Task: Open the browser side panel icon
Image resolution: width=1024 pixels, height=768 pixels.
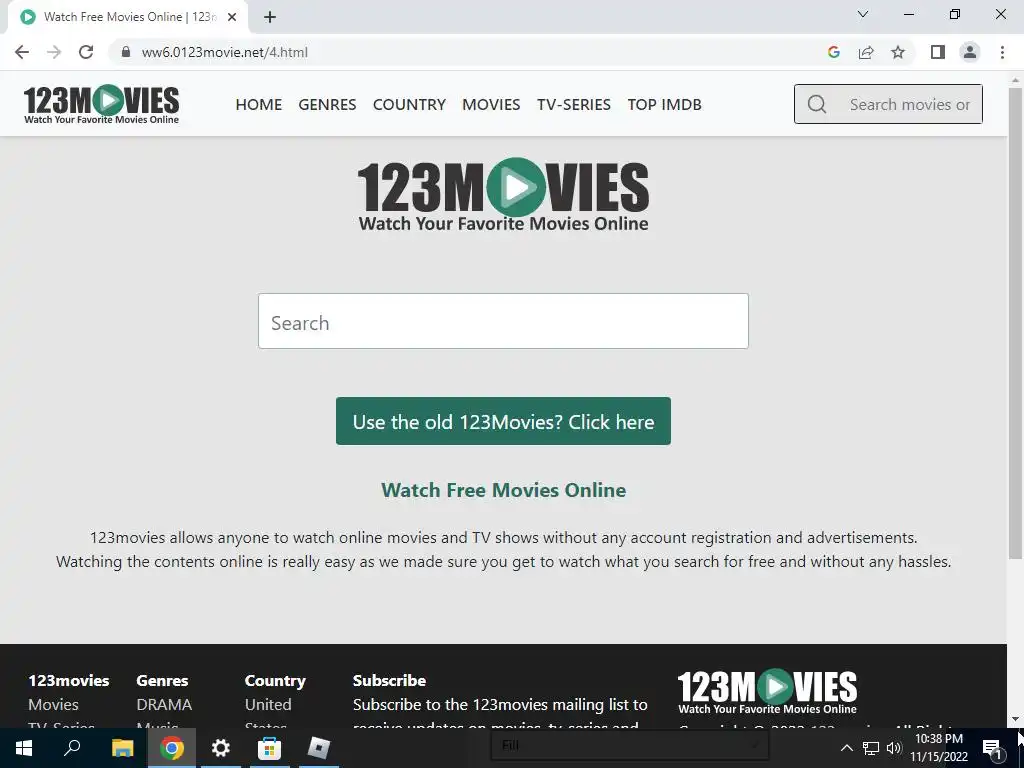Action: tap(938, 52)
